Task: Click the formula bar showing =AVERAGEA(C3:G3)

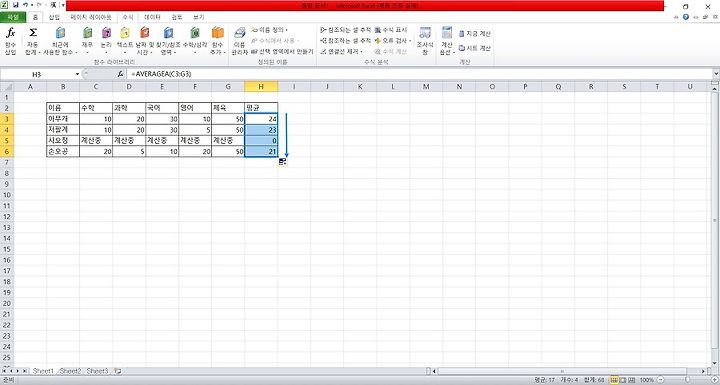Action: tap(420, 74)
